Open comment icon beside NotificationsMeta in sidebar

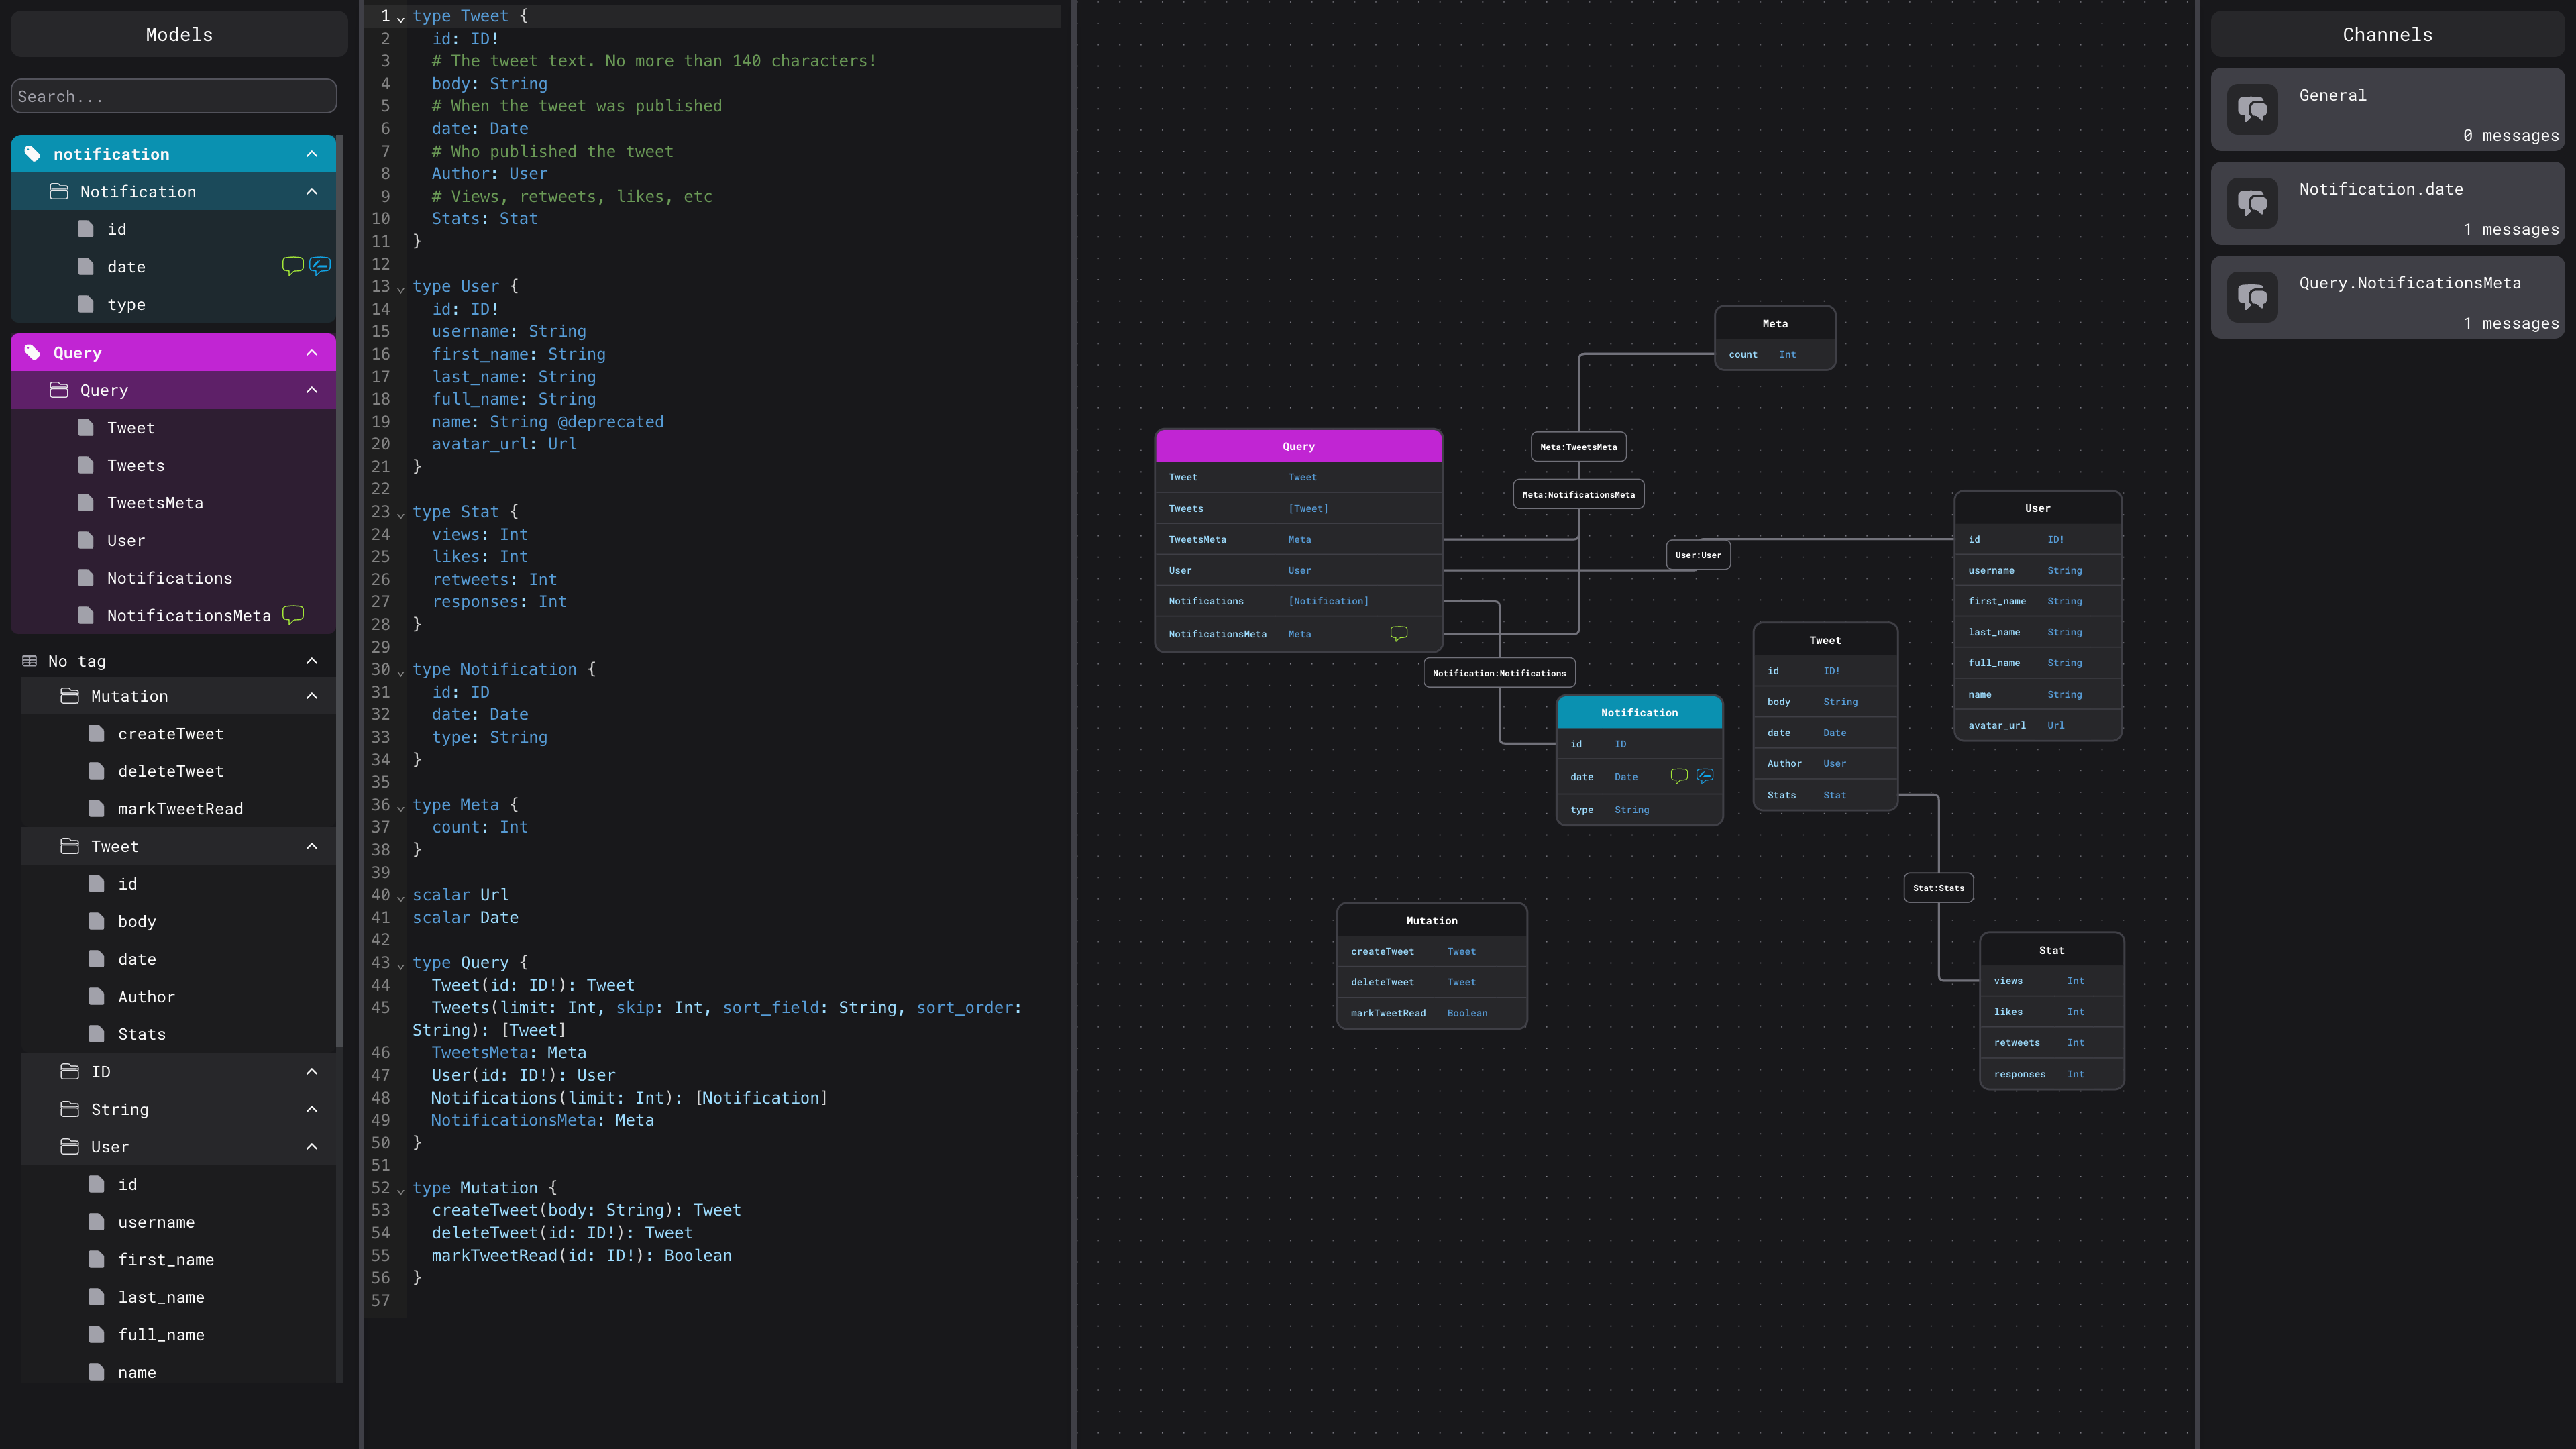pos(293,615)
